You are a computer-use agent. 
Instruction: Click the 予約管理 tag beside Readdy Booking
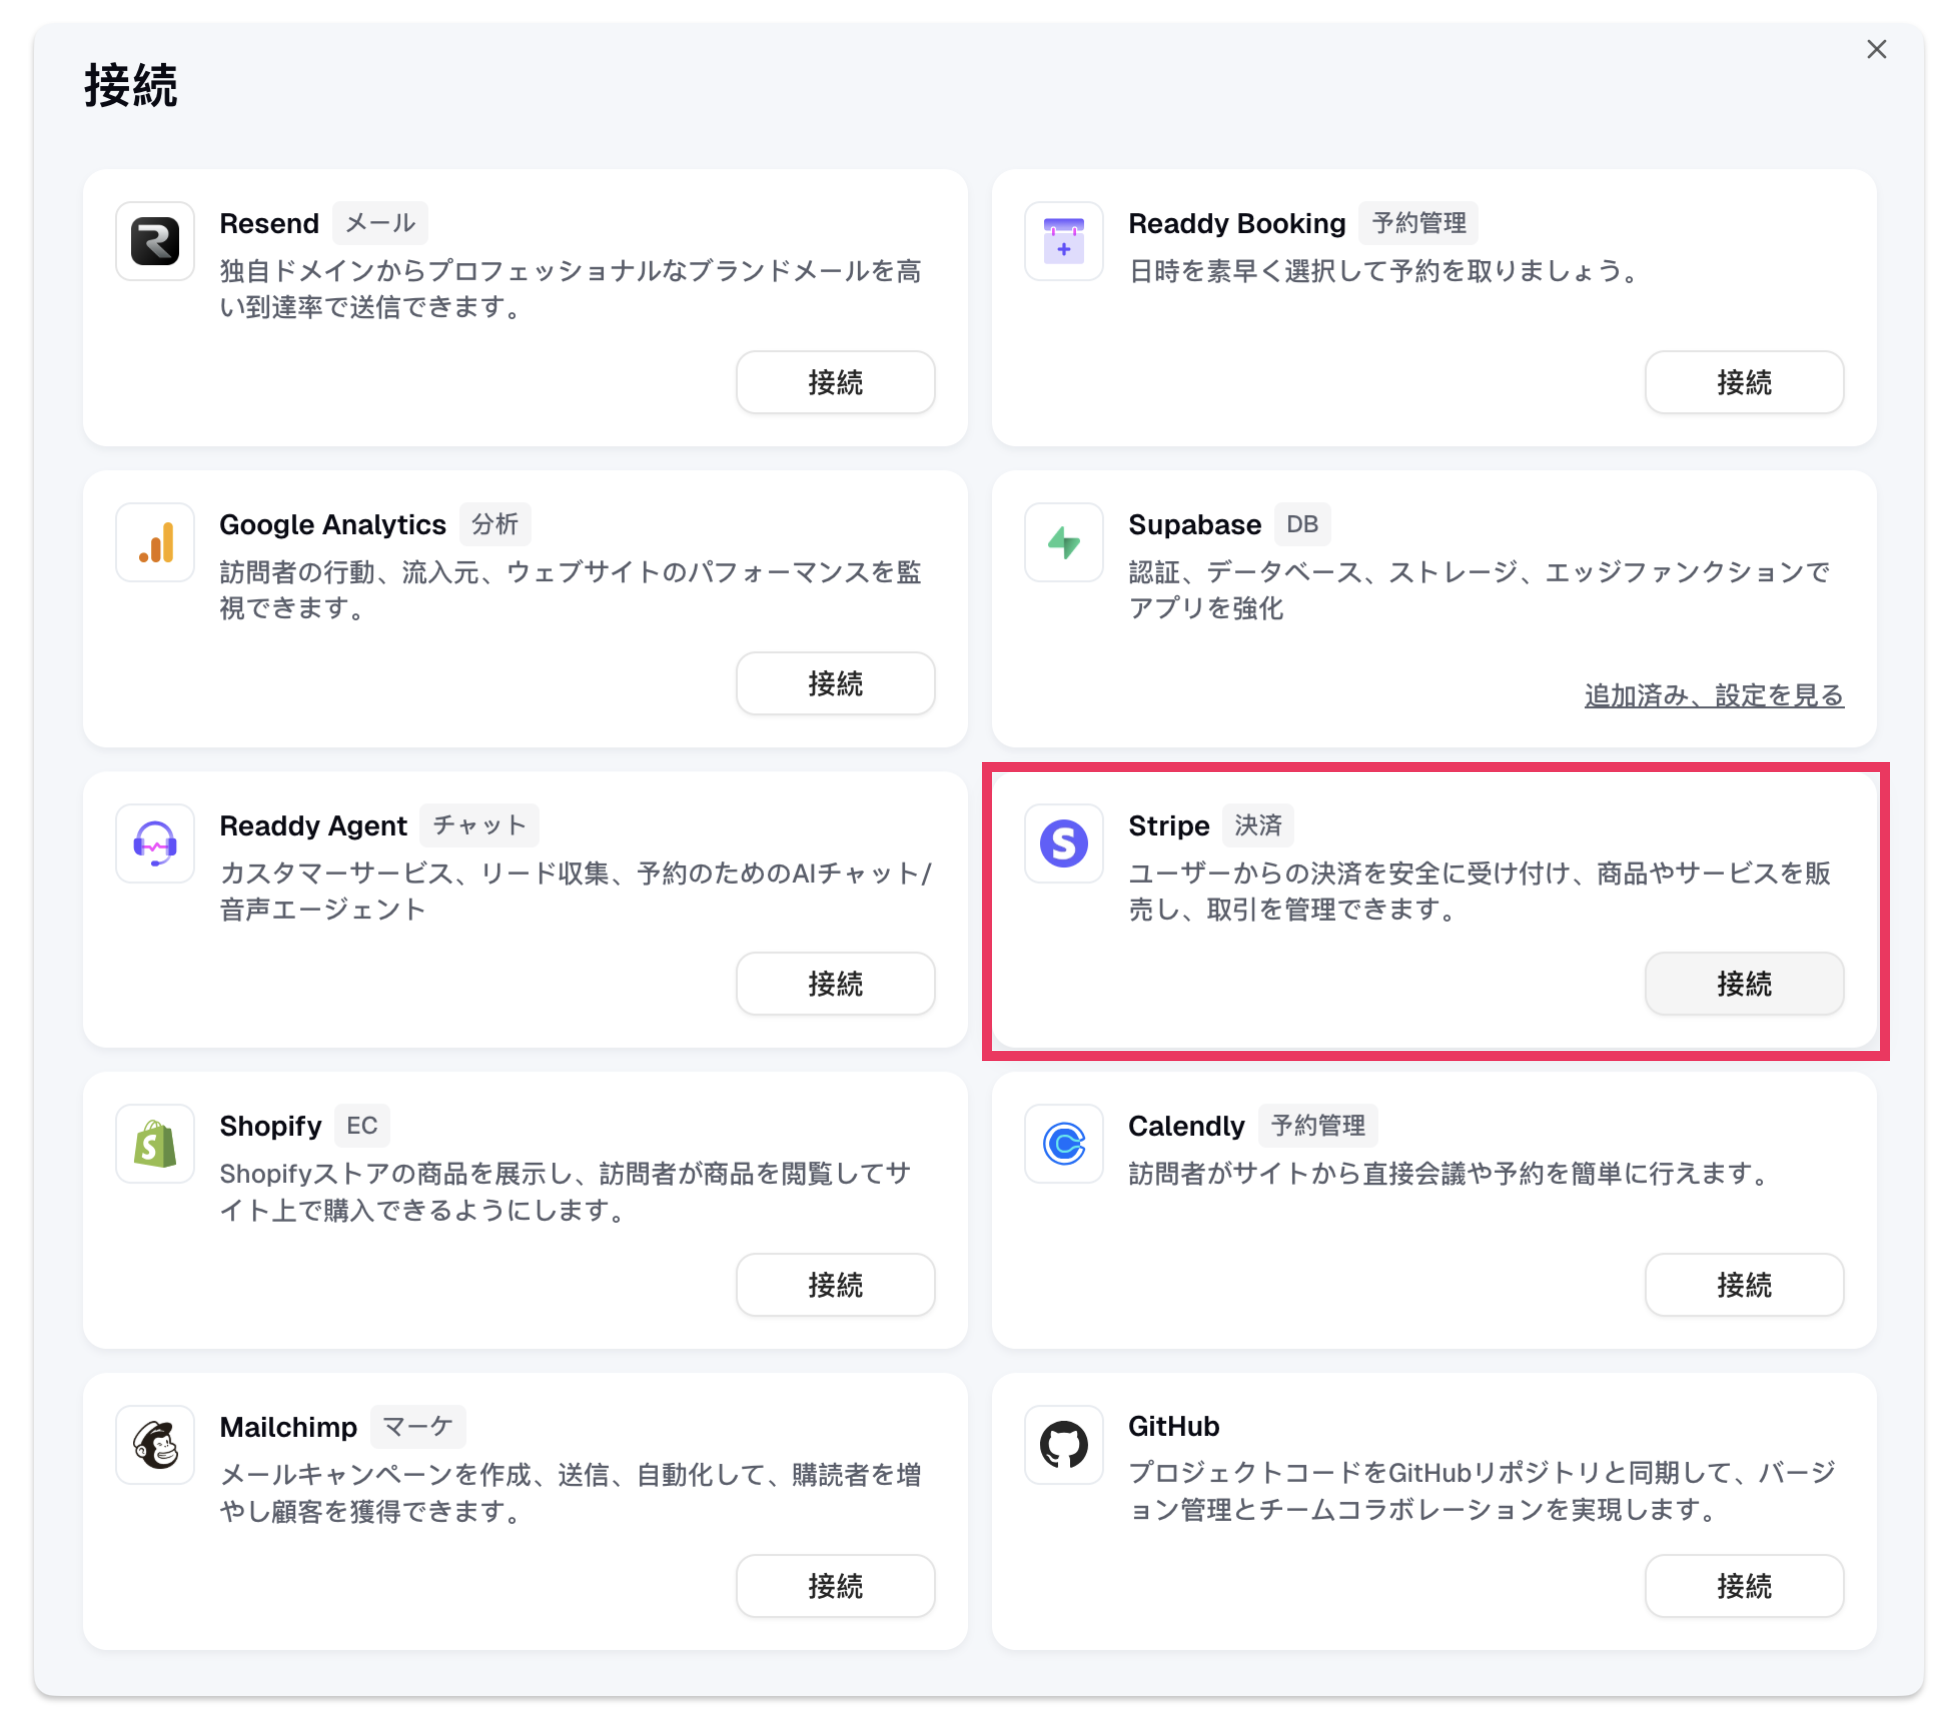[1418, 223]
